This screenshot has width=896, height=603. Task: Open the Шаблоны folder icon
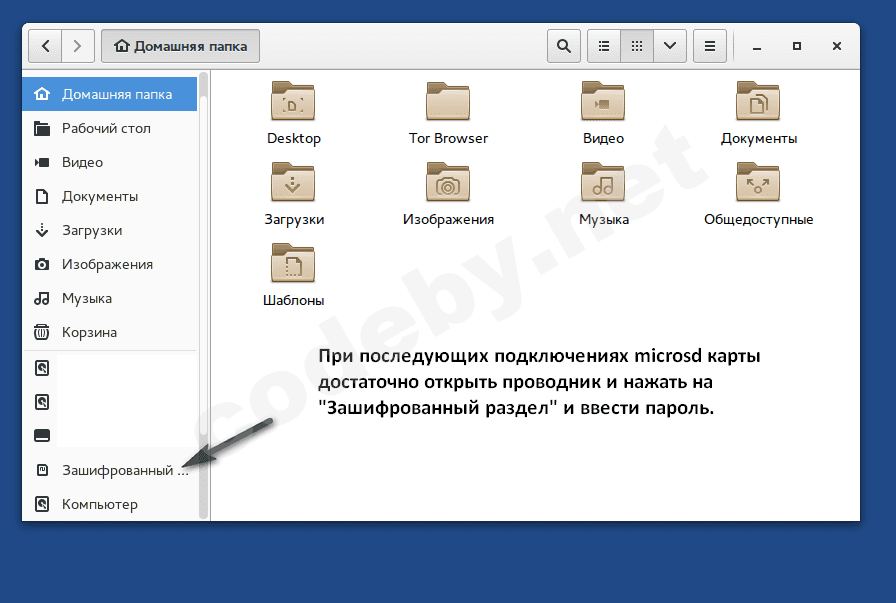(x=294, y=264)
